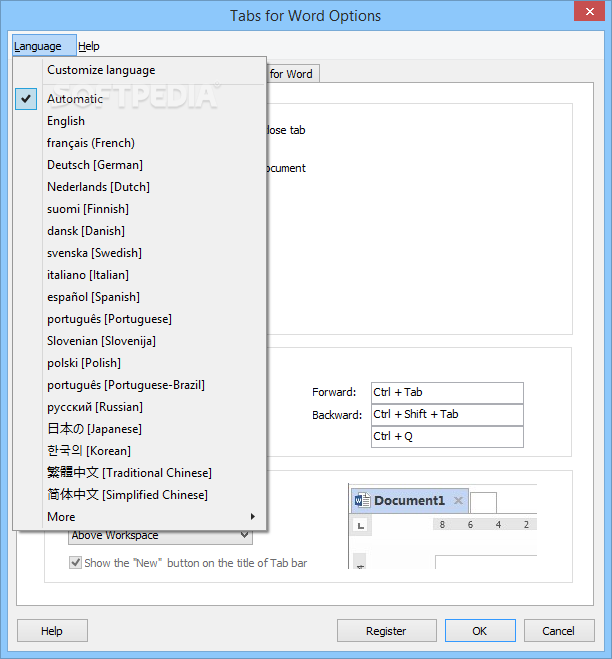The height and width of the screenshot is (659, 612).
Task: Confirm with the OK button
Action: tap(480, 630)
